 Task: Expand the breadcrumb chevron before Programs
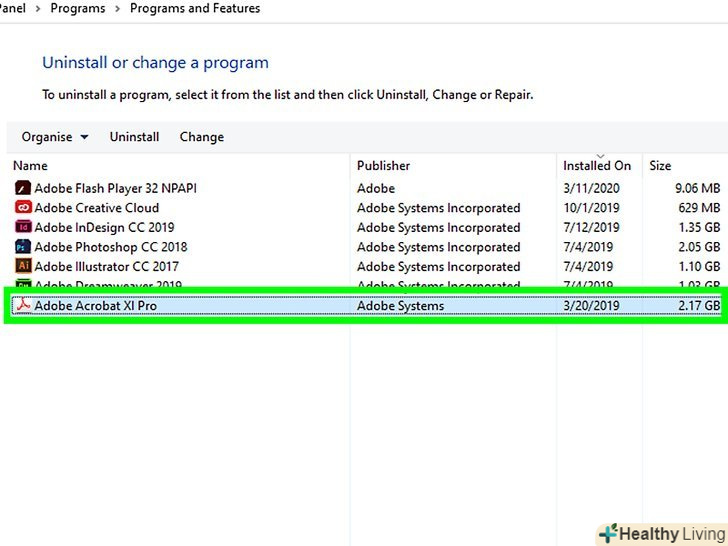click(x=38, y=9)
